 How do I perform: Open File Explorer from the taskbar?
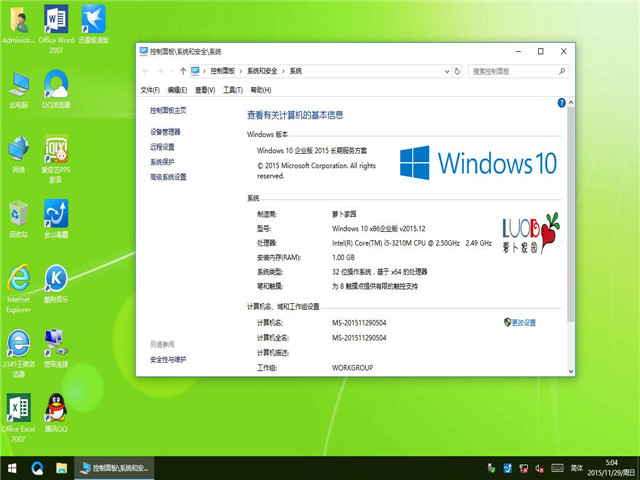tap(61, 468)
